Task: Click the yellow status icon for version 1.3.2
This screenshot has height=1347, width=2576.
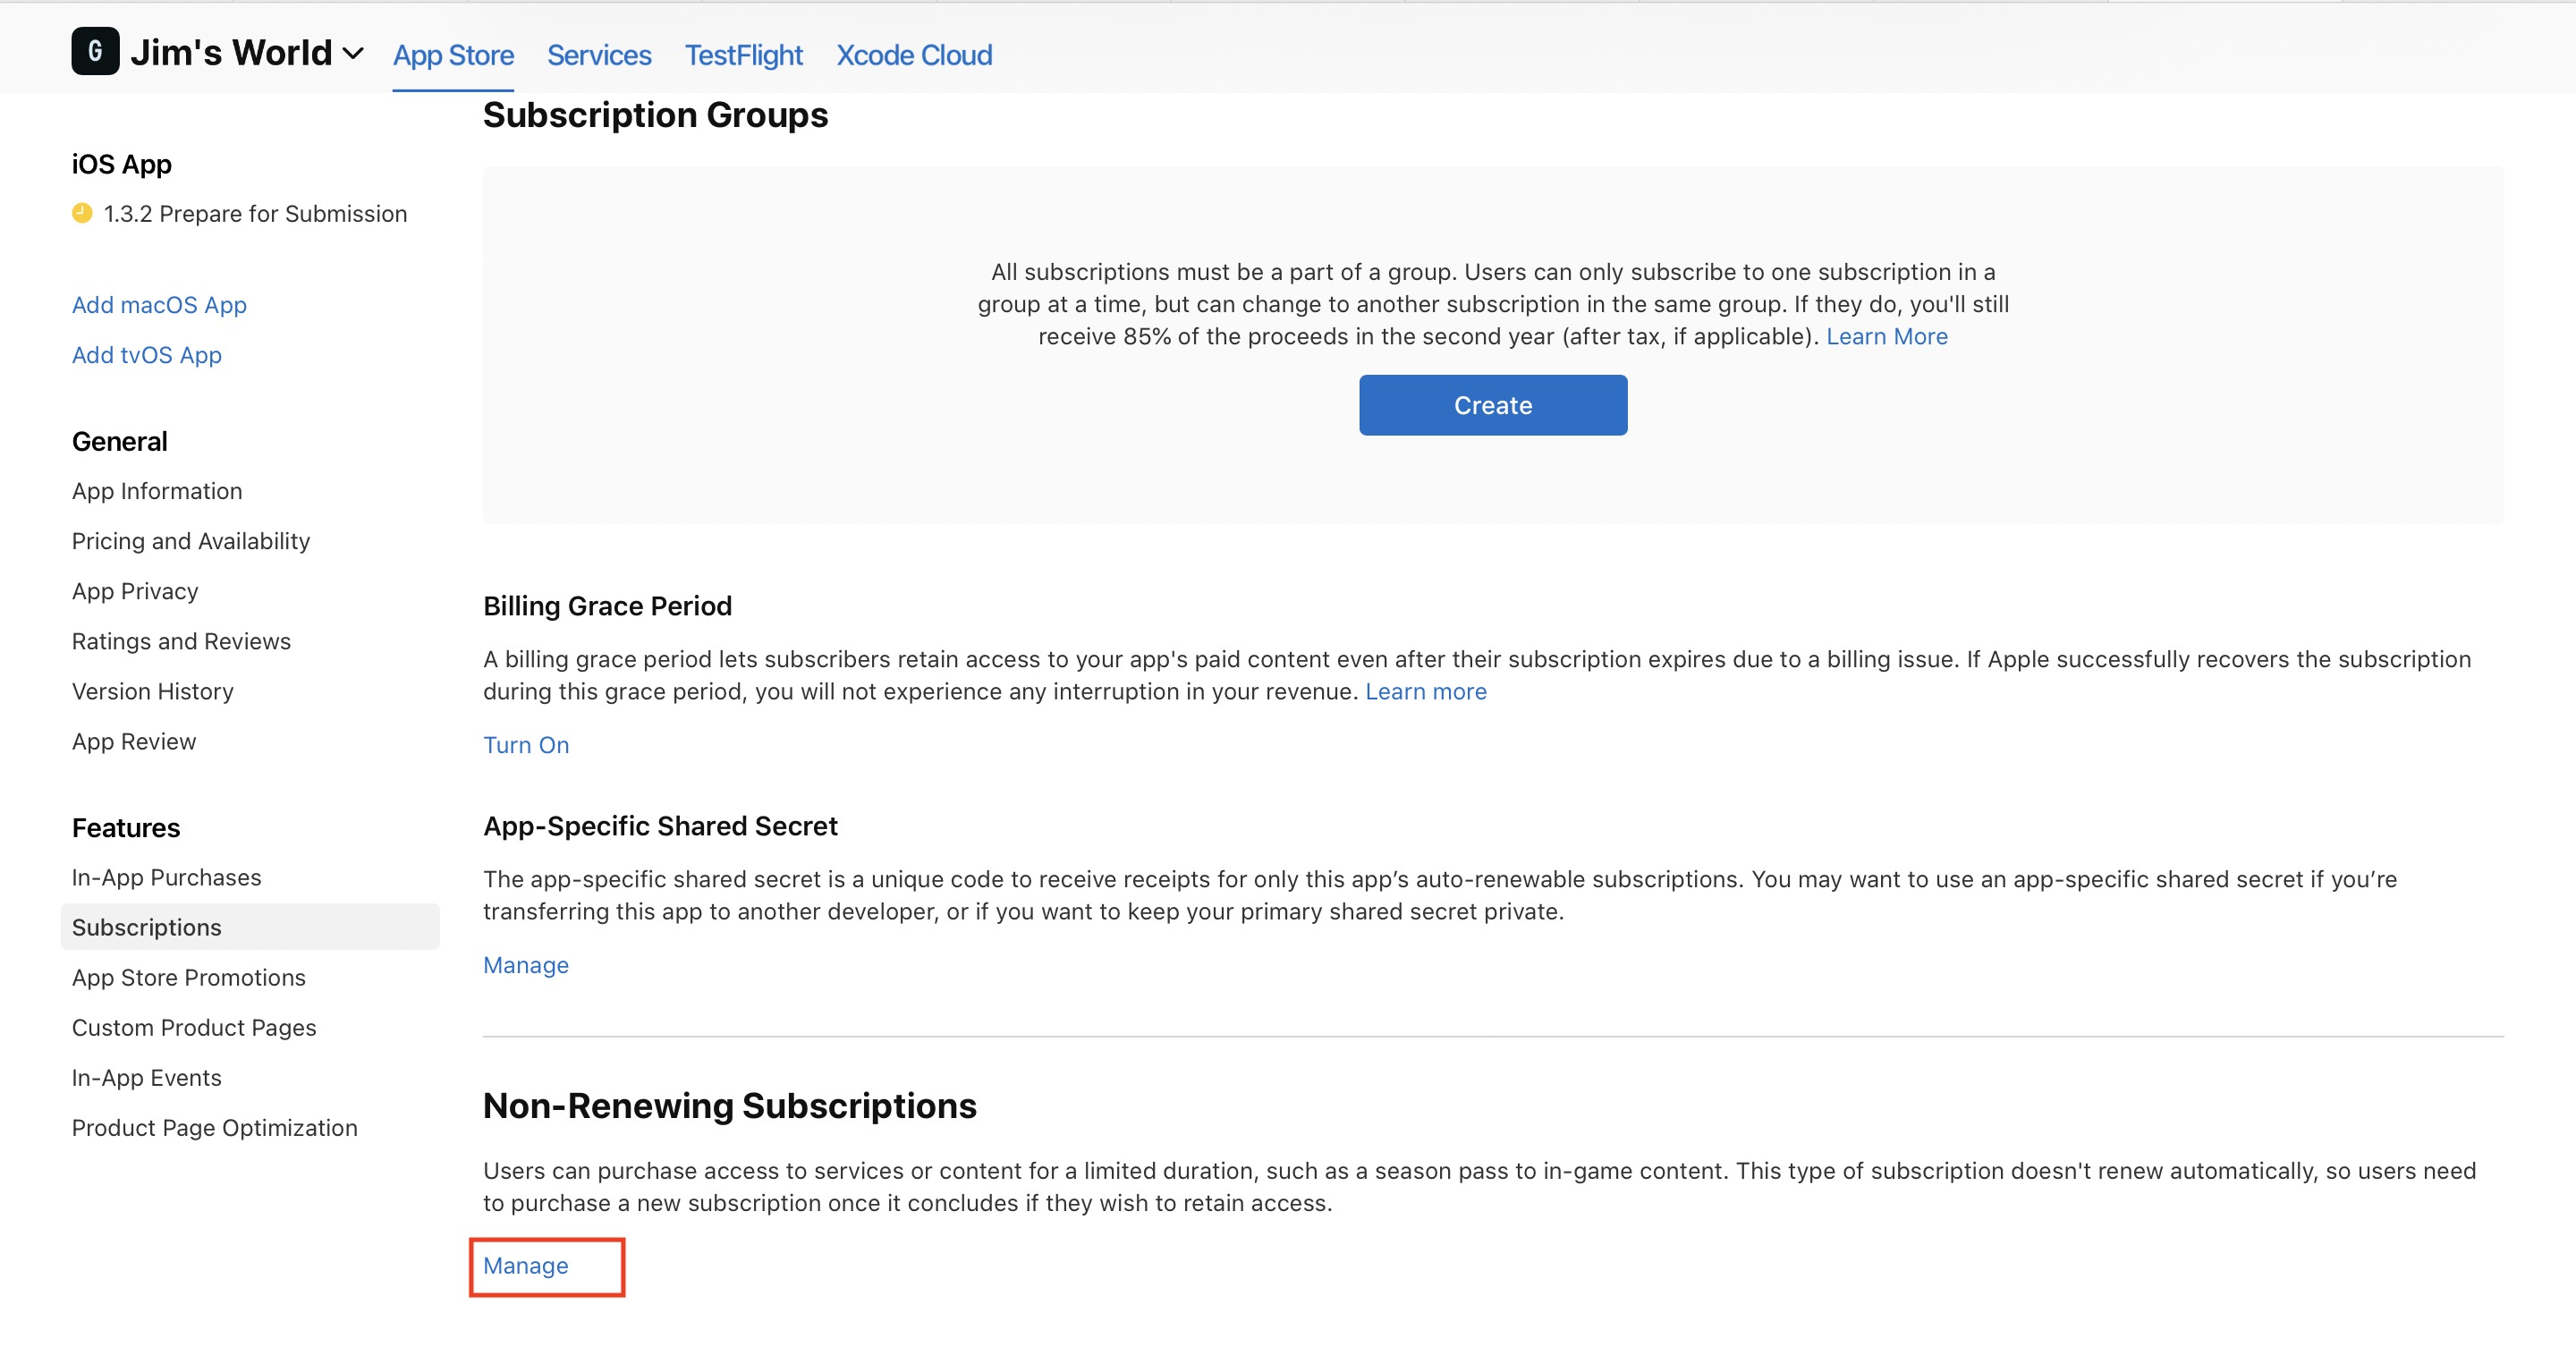Action: [82, 213]
